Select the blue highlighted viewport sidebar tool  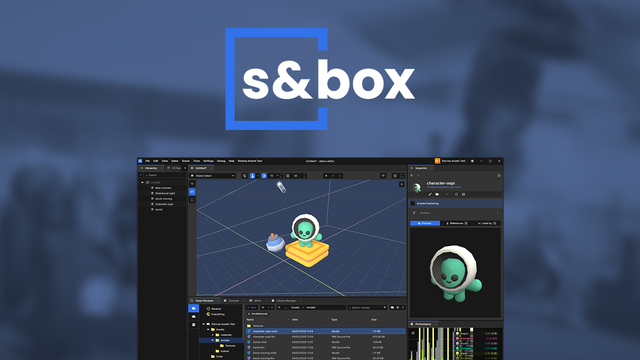click(192, 191)
